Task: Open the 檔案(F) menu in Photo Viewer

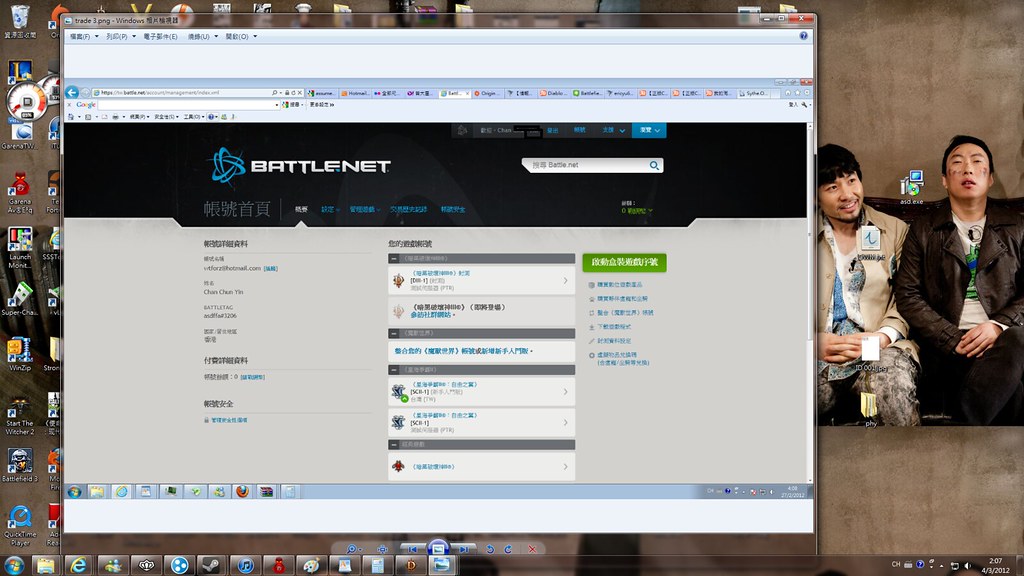Action: (84, 37)
